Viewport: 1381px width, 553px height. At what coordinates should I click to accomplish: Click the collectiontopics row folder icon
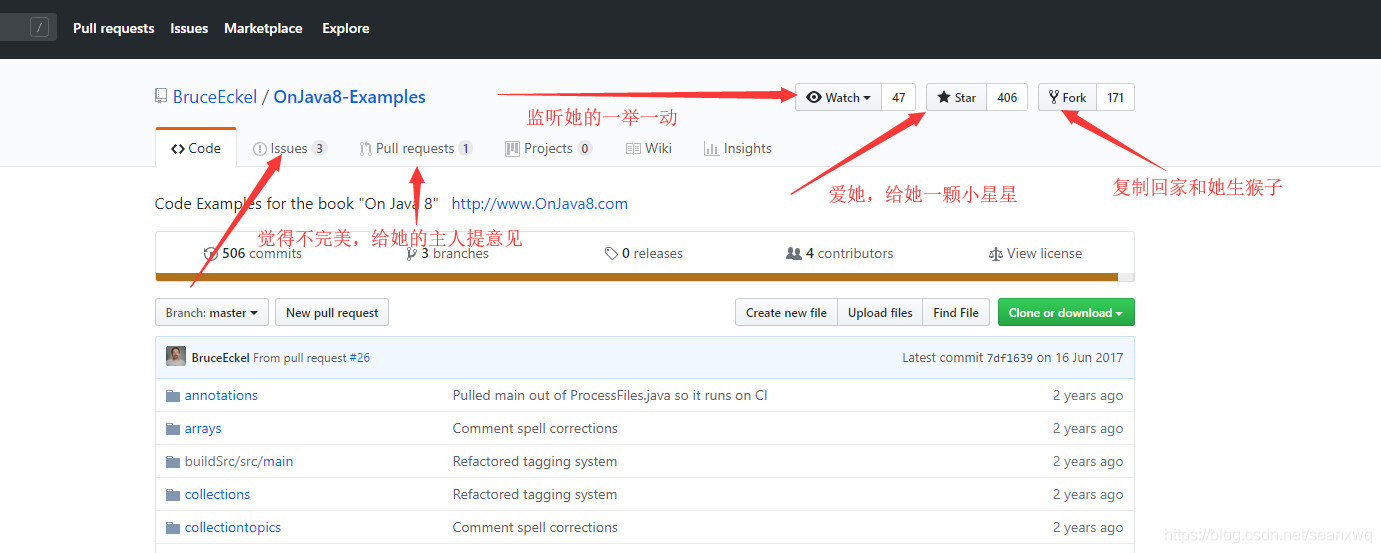coord(172,527)
